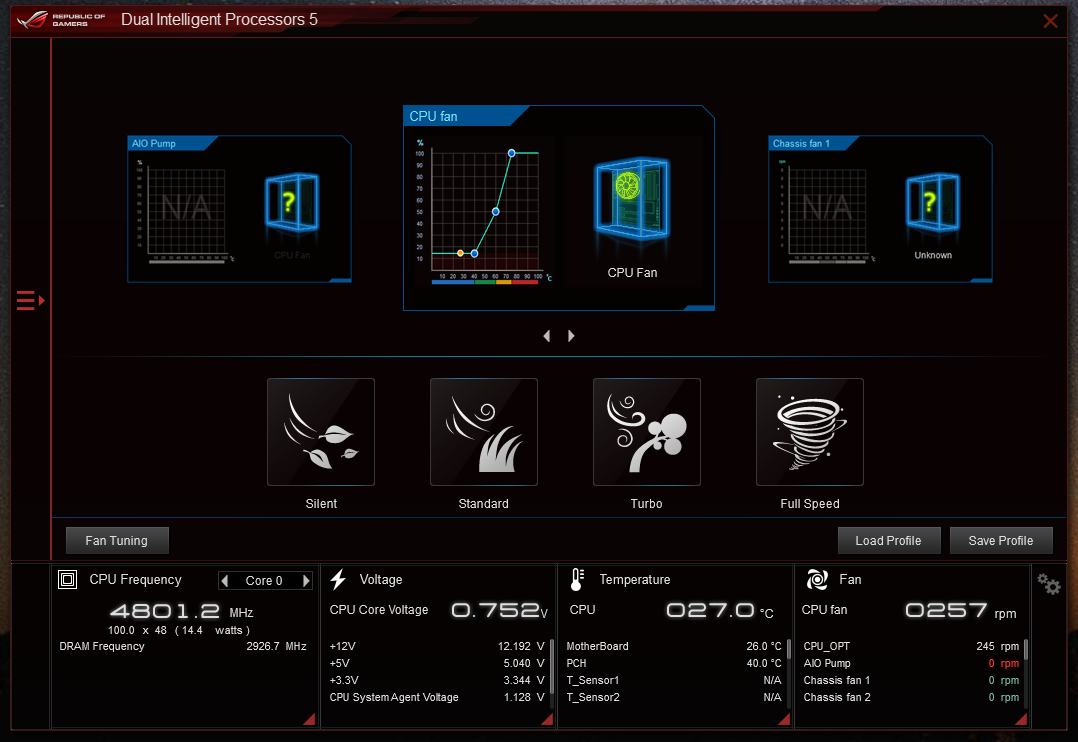This screenshot has height=742, width=1078.
Task: Switch to next core right of Core 0
Action: (306, 580)
